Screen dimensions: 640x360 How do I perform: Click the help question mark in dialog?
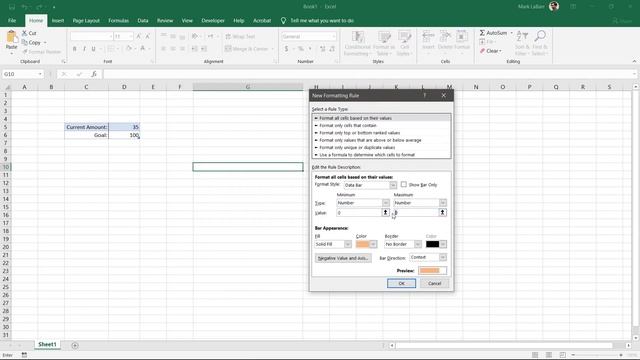coord(424,96)
